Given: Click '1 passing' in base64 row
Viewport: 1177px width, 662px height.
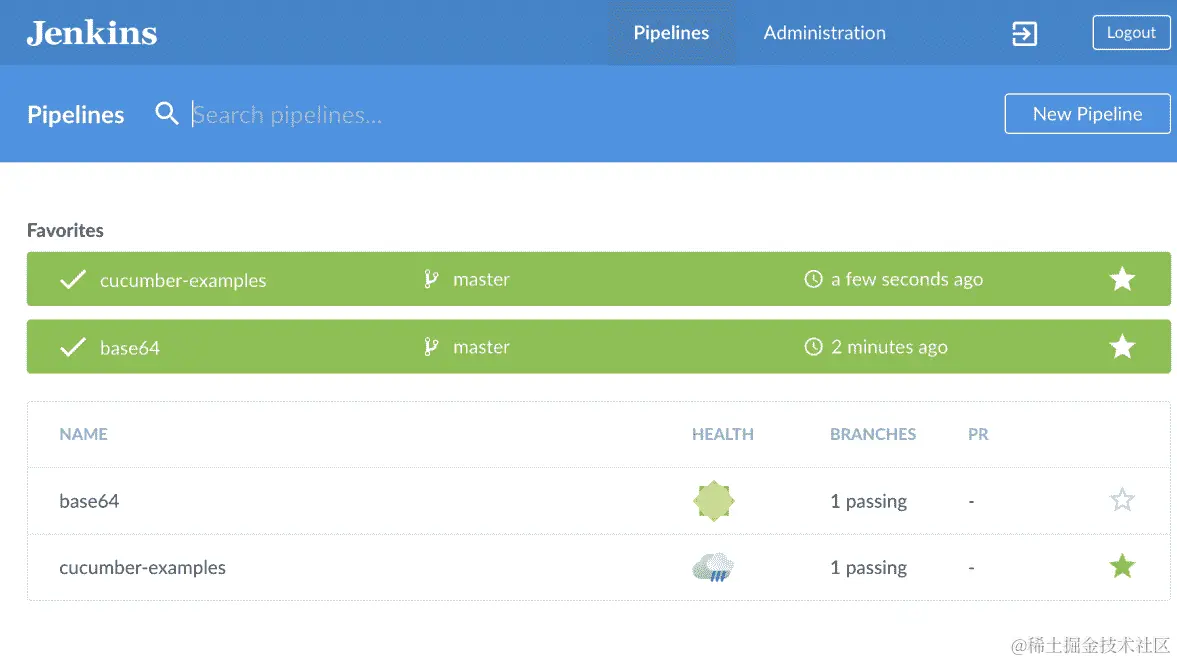Looking at the screenshot, I should 868,501.
